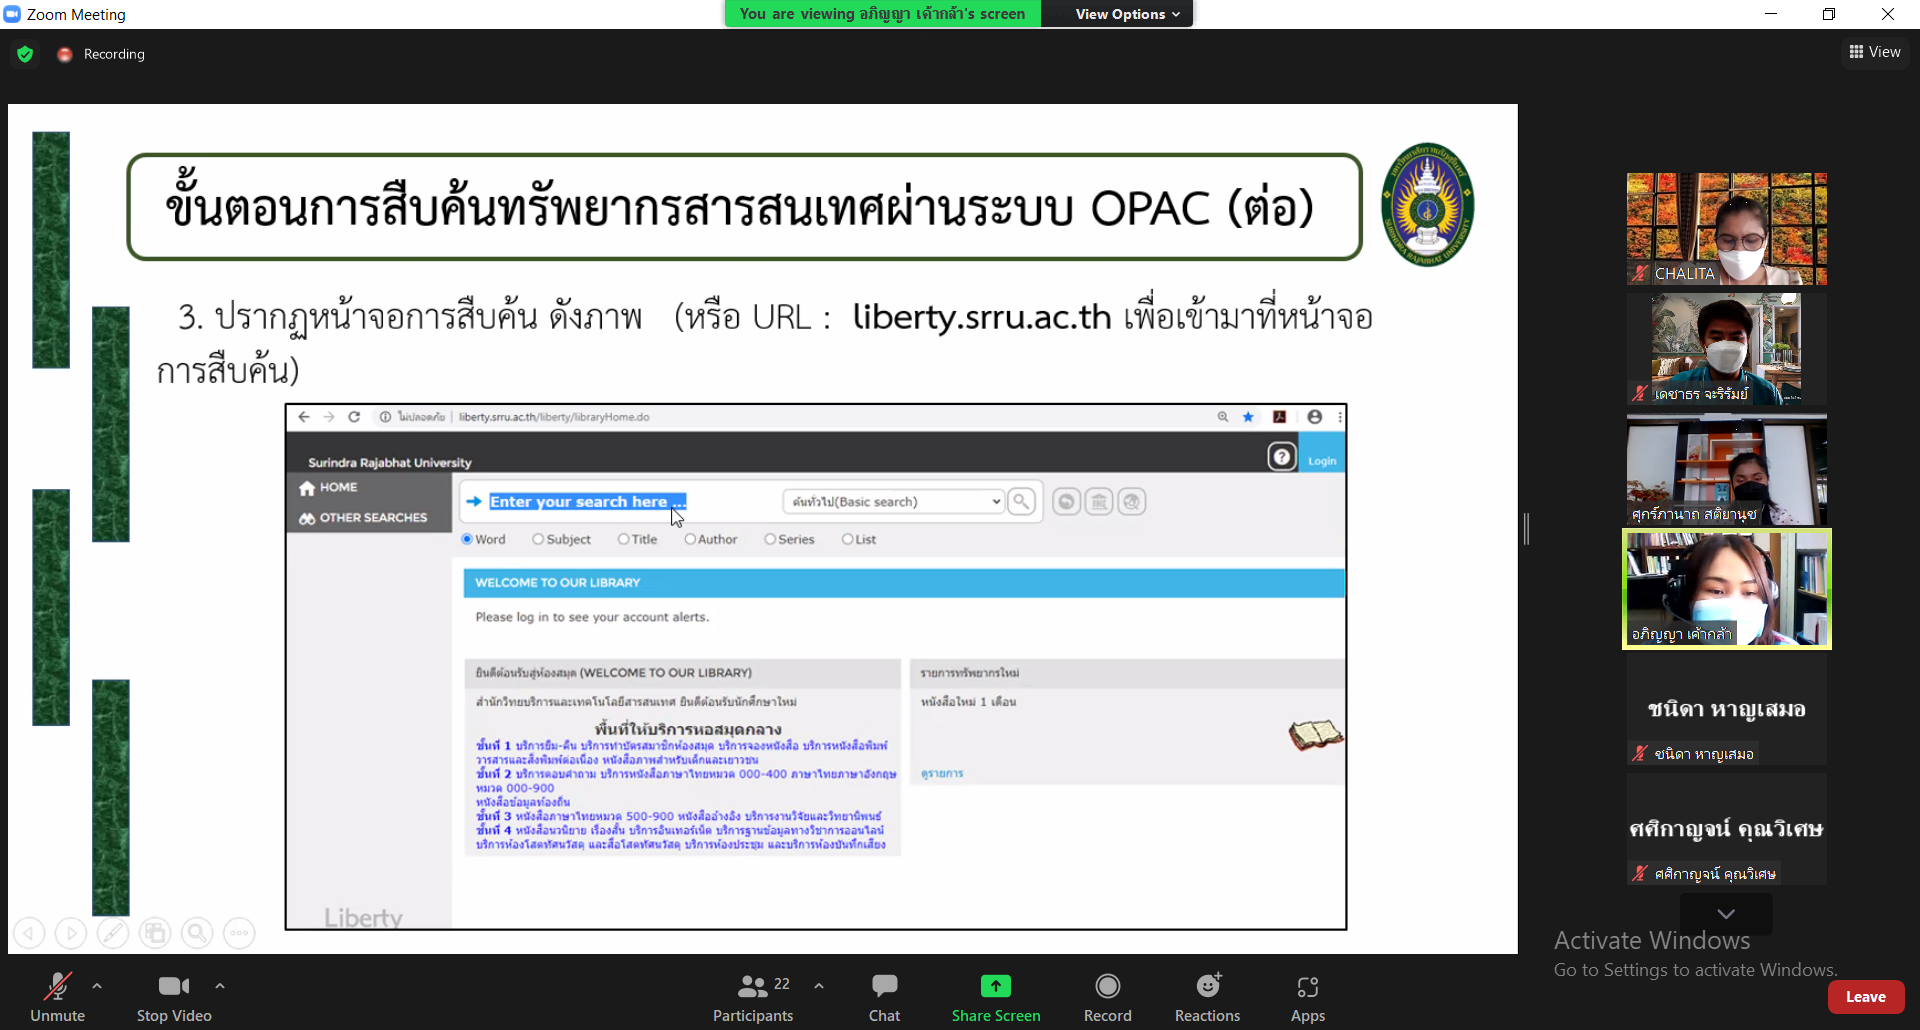Open the View Options dropdown

click(1127, 14)
